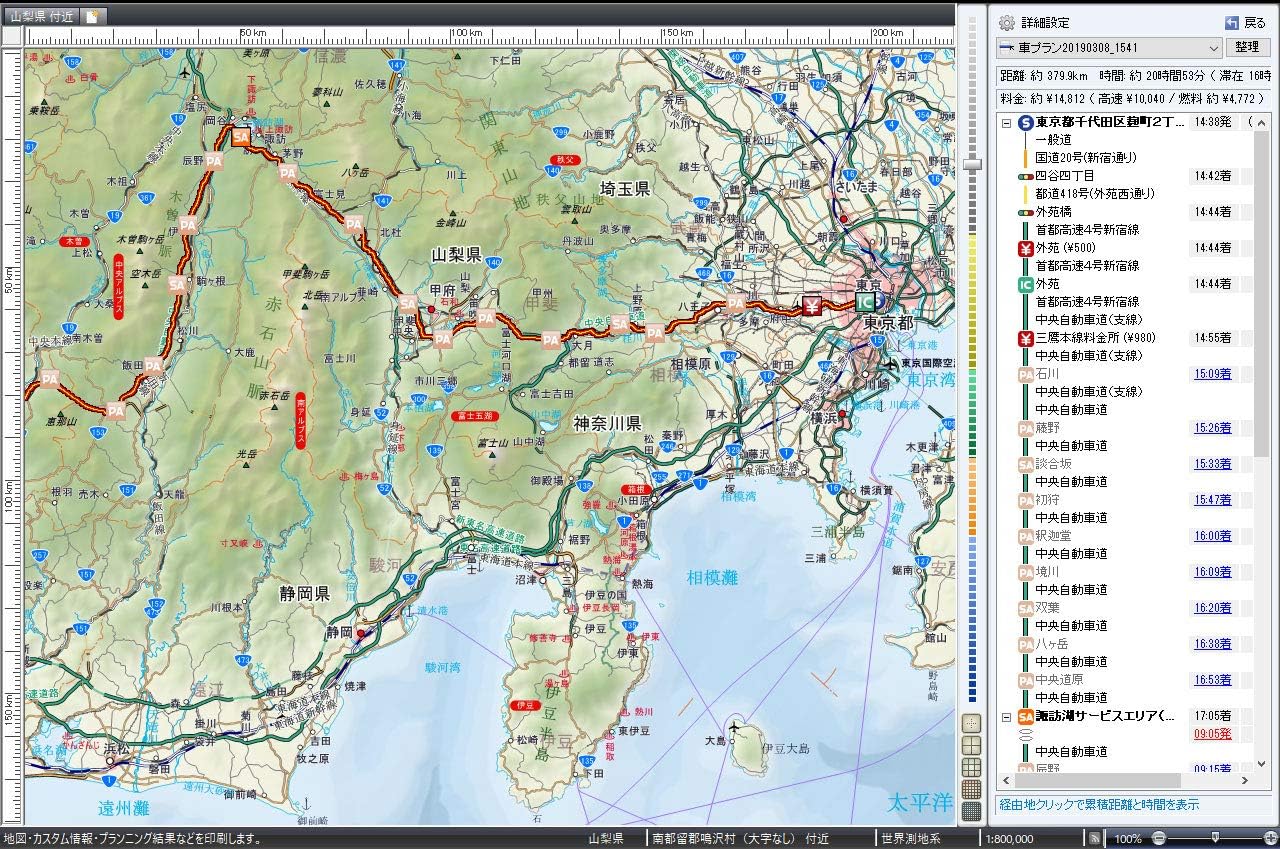Select the finest grid density icon
This screenshot has height=849, width=1280.
(x=971, y=811)
